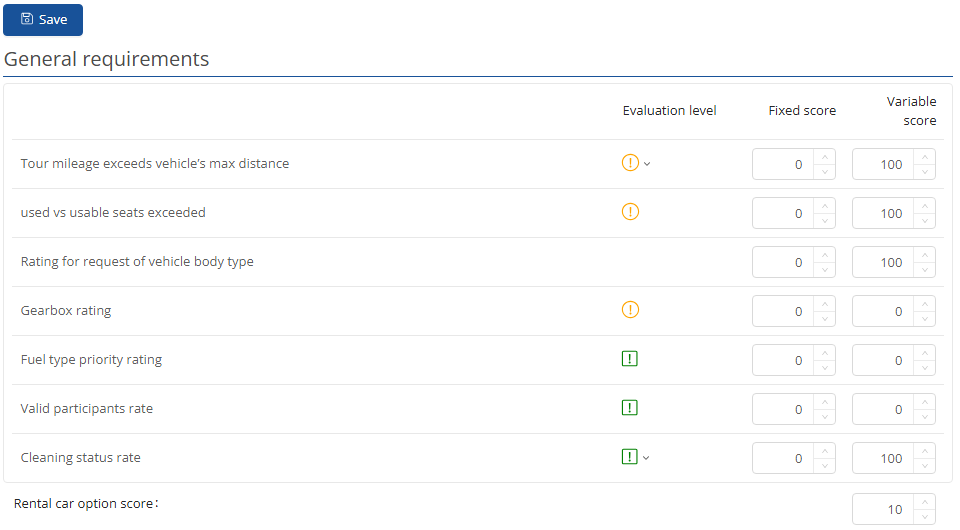Click the Gearbox rating warning icon
This screenshot has width=960, height=530.
tap(630, 310)
